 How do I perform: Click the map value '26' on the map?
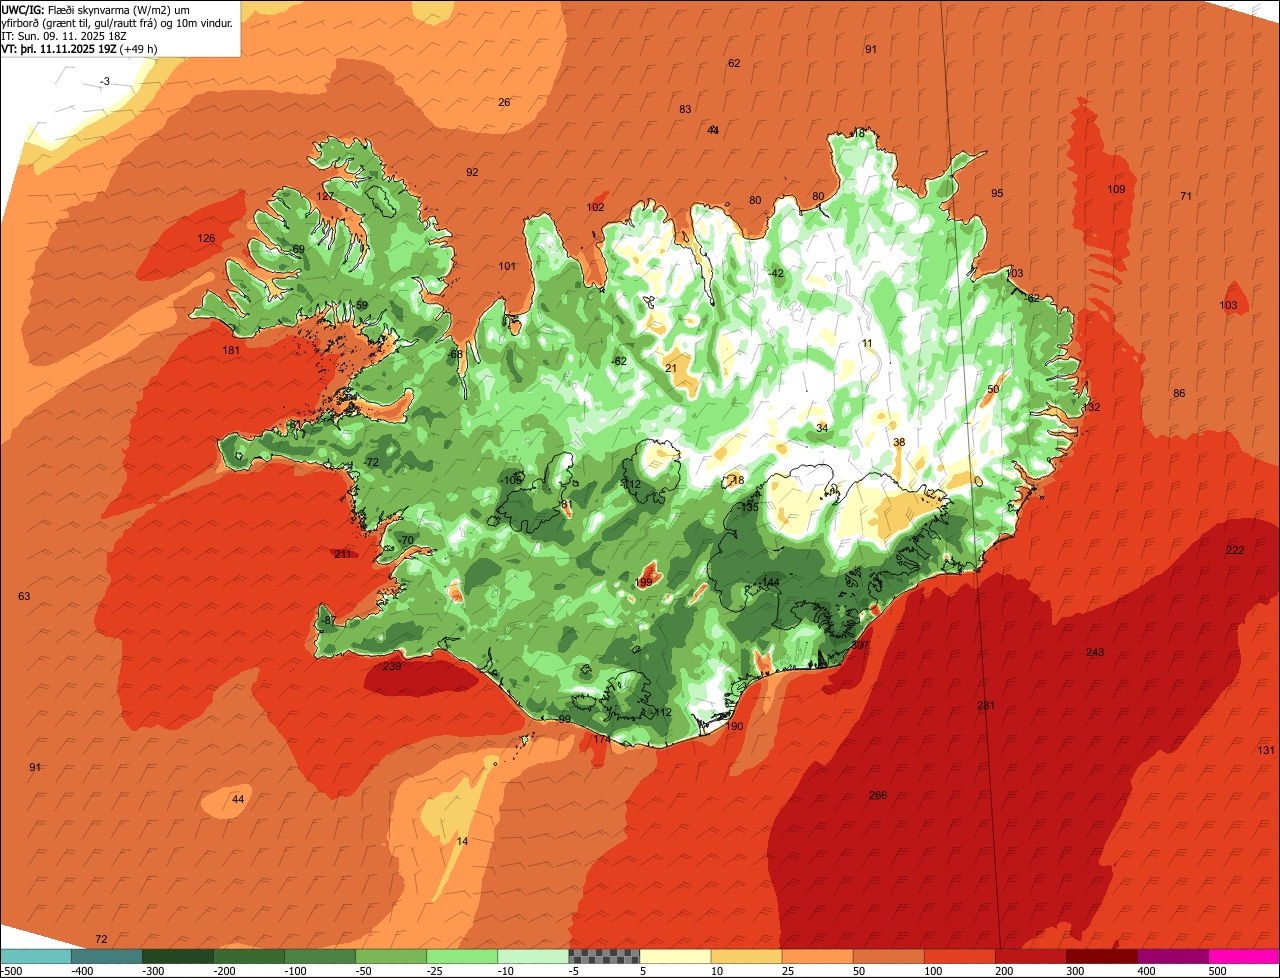[x=504, y=103]
